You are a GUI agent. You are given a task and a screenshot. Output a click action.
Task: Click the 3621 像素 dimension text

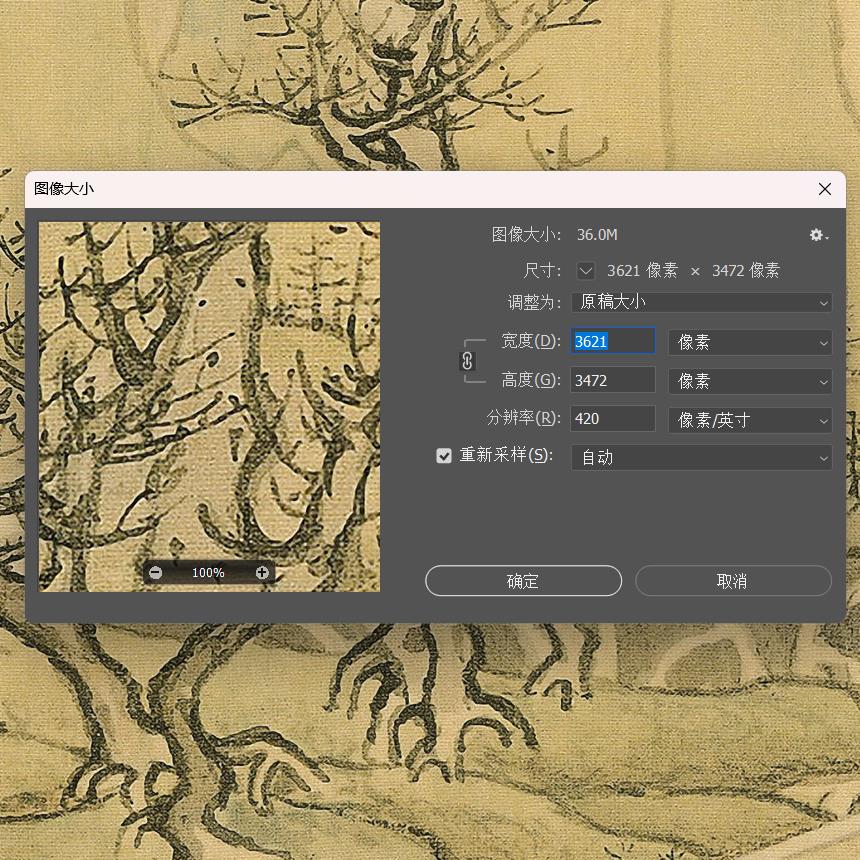point(642,270)
